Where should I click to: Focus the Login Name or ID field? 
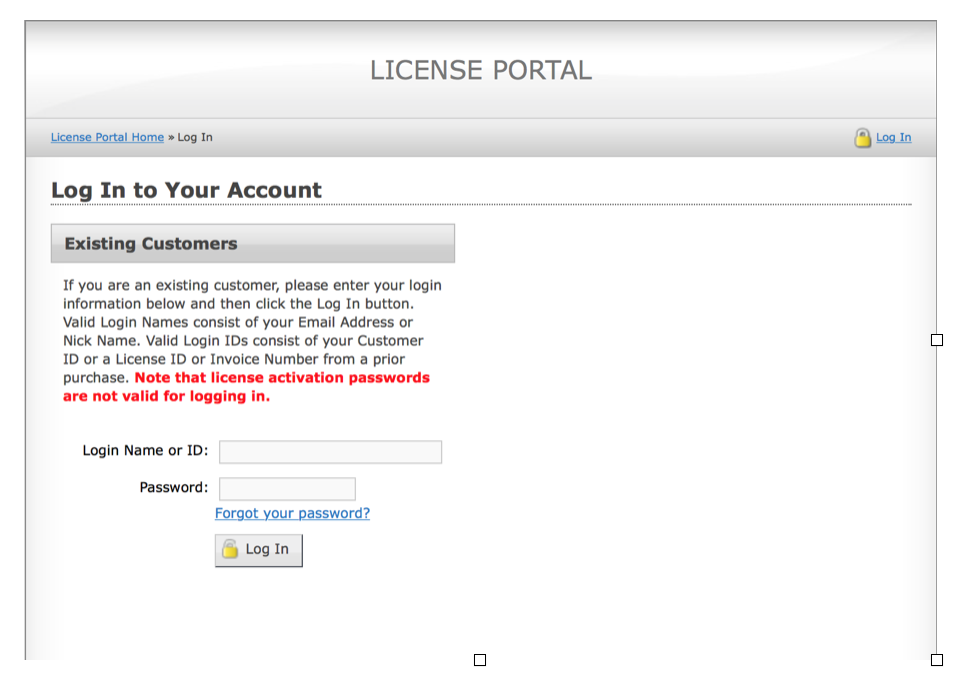pyautogui.click(x=330, y=452)
